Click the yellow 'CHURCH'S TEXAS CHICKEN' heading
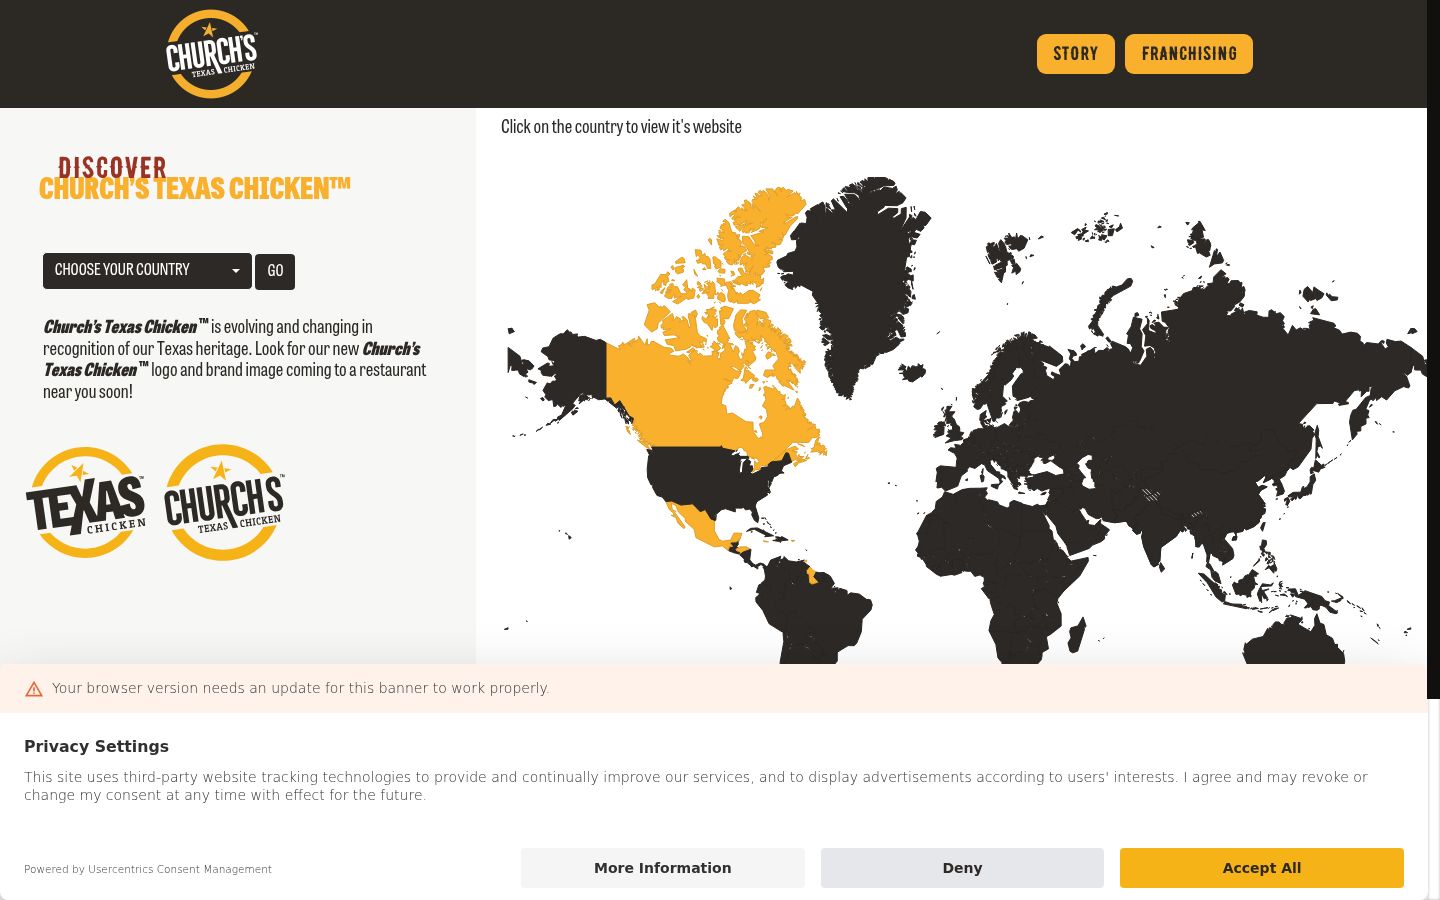Screen dimensions: 1440x900 click(x=195, y=189)
